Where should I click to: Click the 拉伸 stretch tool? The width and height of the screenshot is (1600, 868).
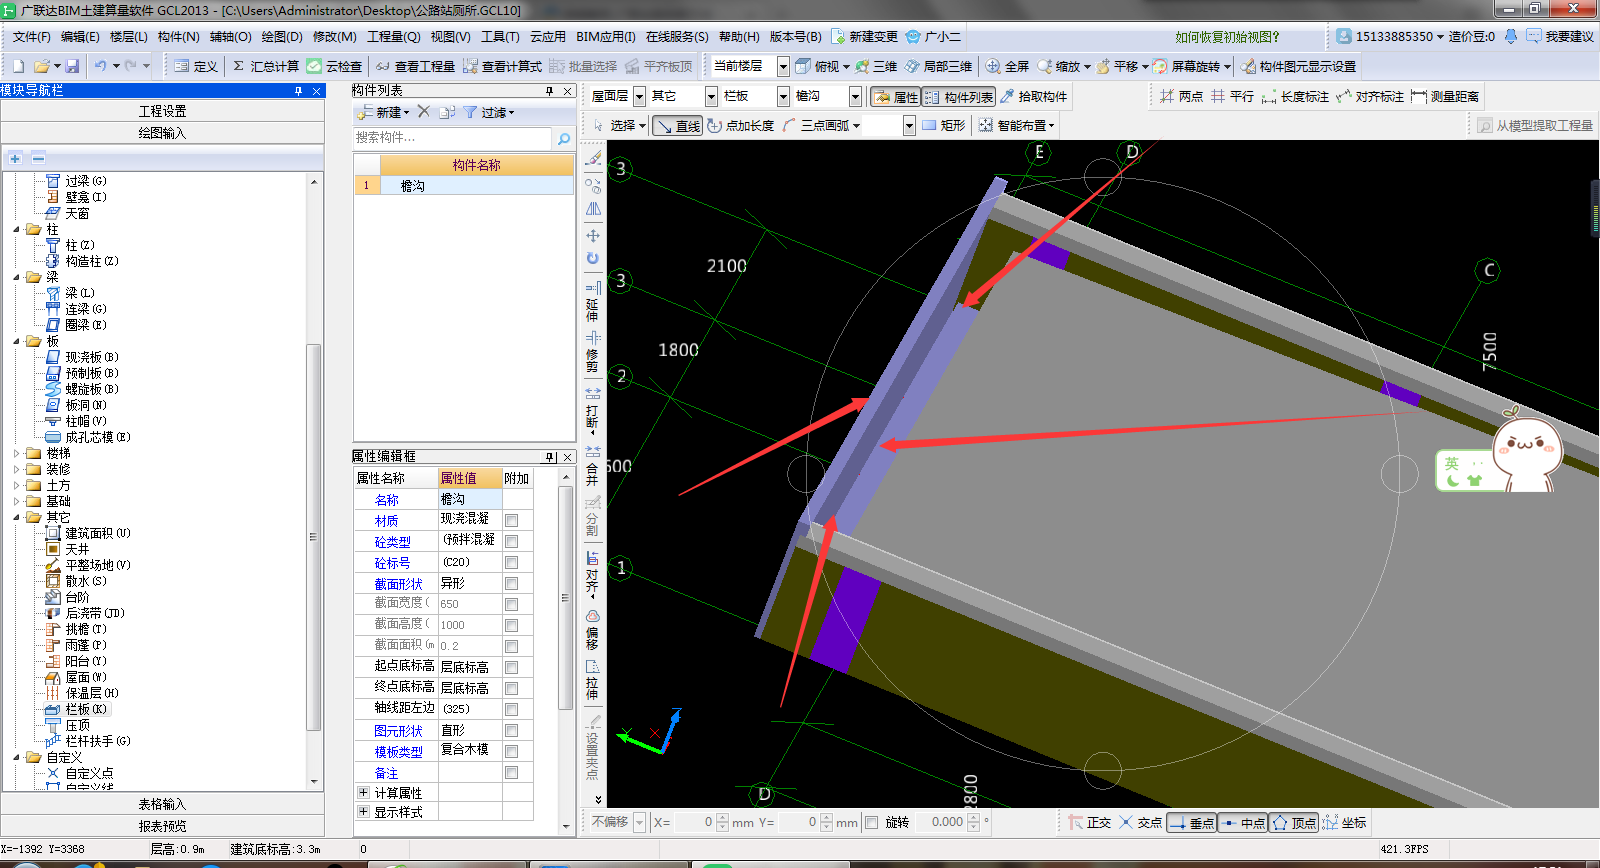pyautogui.click(x=593, y=679)
